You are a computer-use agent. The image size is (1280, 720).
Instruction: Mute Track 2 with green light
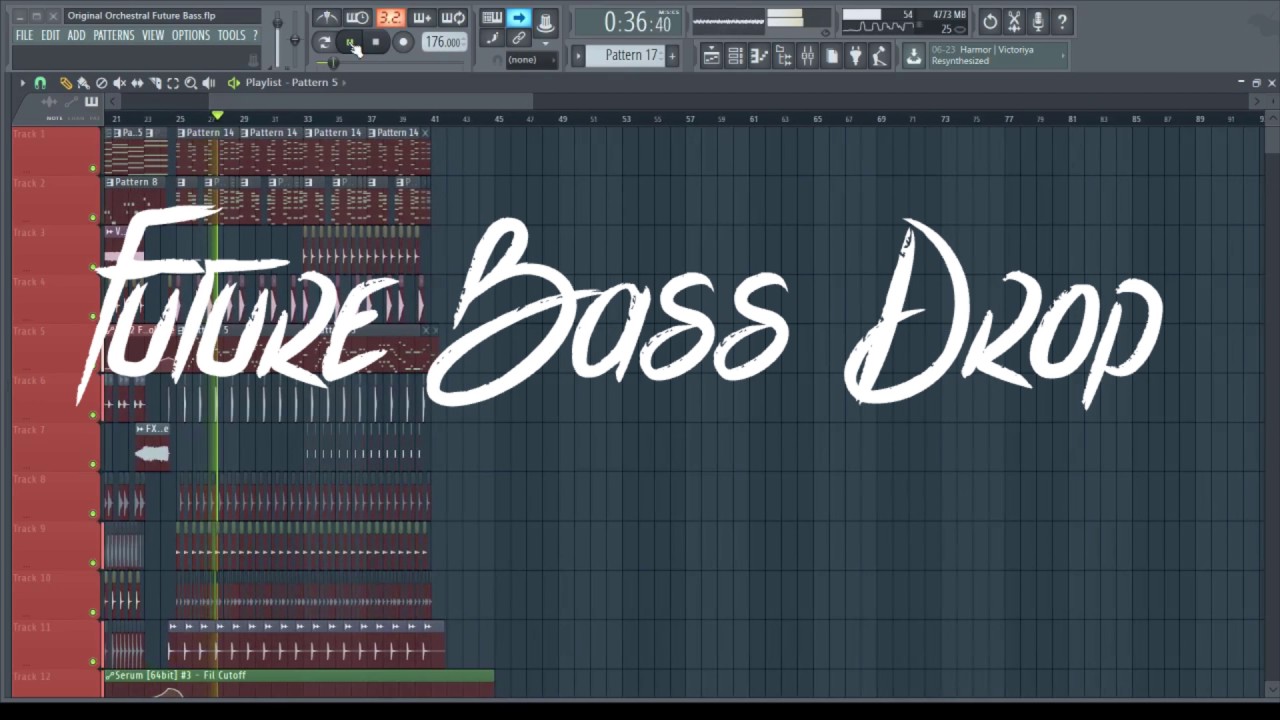click(93, 217)
